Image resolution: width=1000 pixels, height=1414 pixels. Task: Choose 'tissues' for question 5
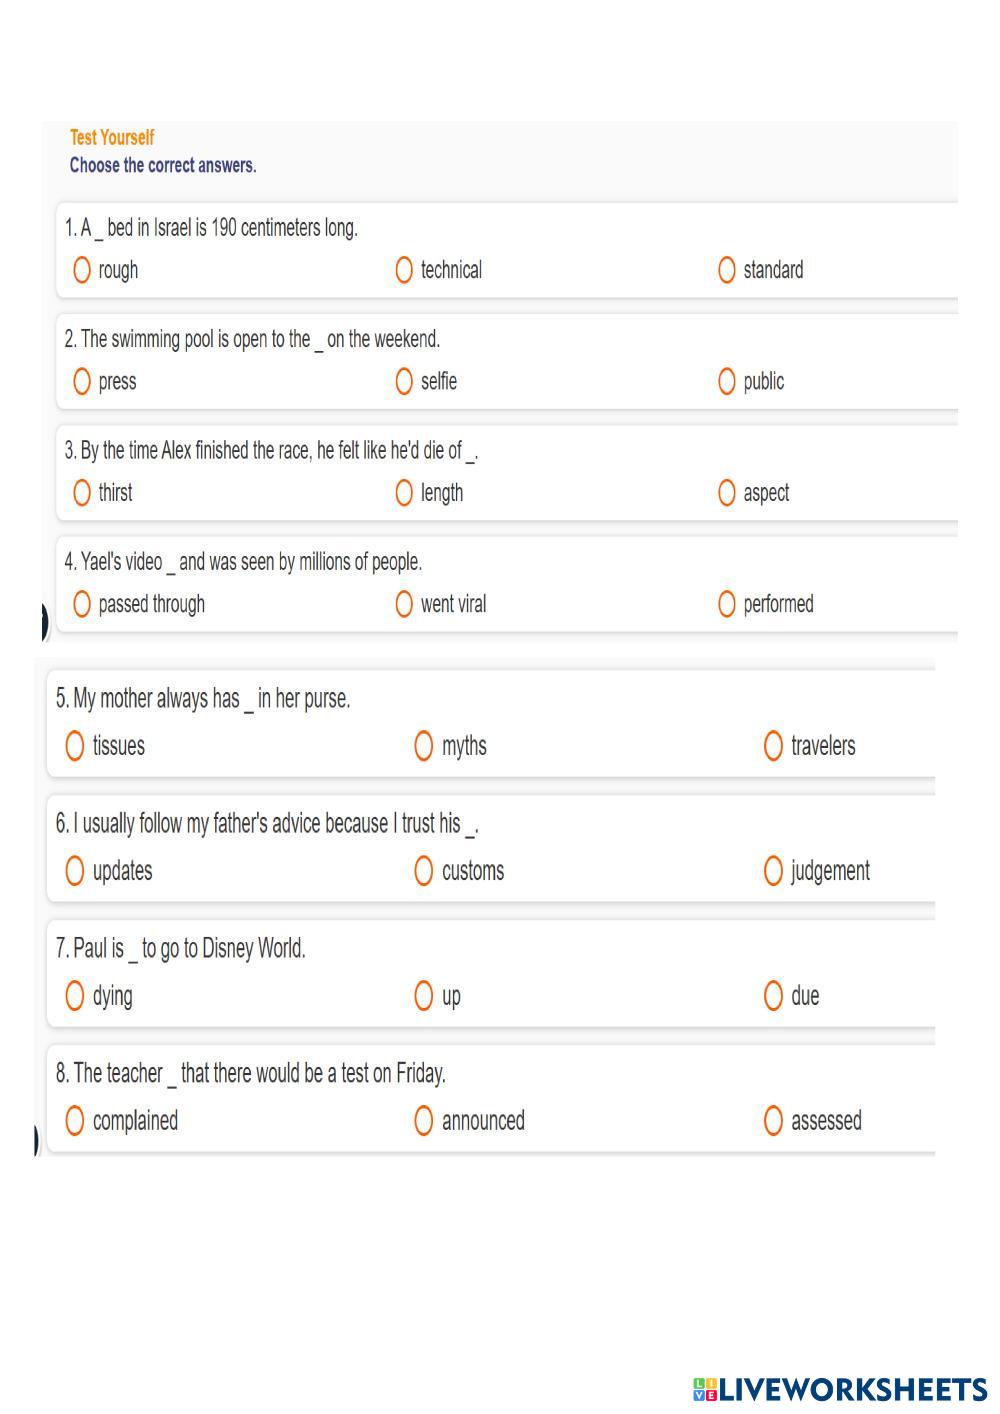click(x=74, y=746)
